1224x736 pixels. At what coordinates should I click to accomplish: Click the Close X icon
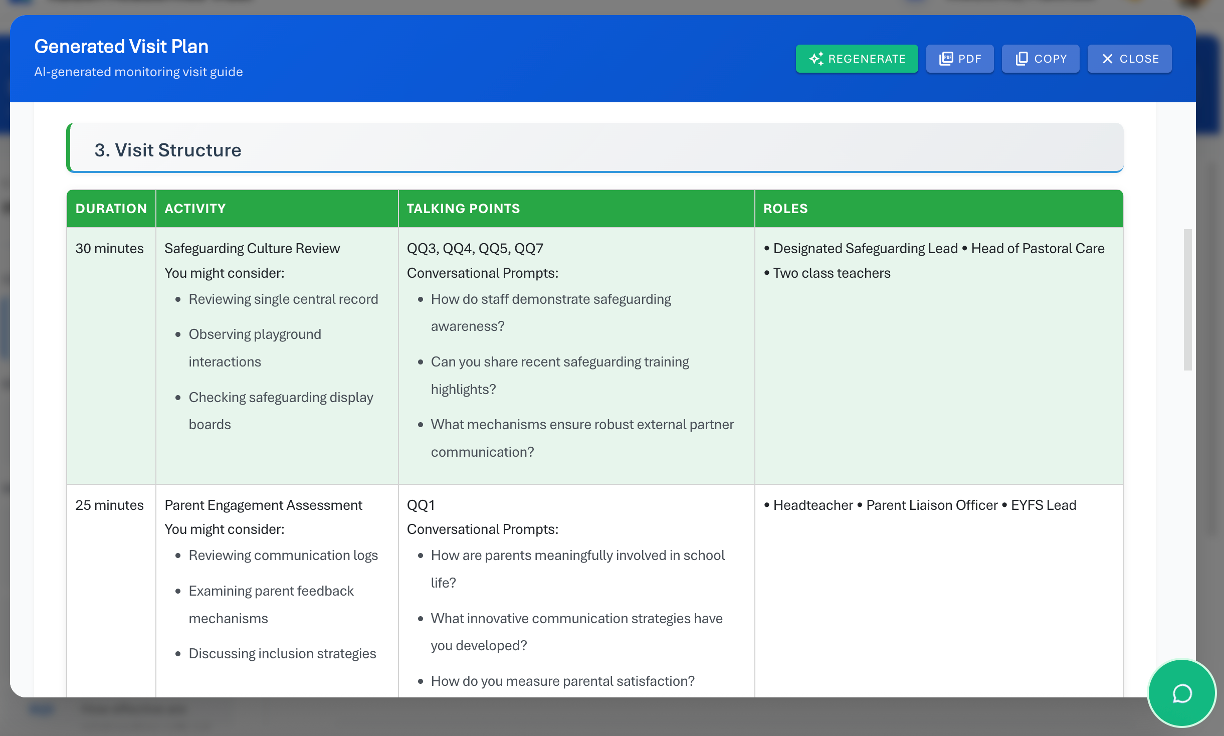tap(1107, 59)
